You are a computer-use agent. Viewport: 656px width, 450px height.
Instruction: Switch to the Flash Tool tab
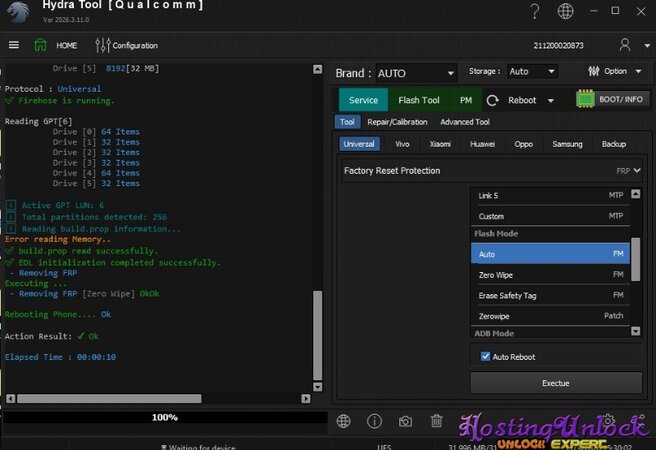pyautogui.click(x=418, y=100)
